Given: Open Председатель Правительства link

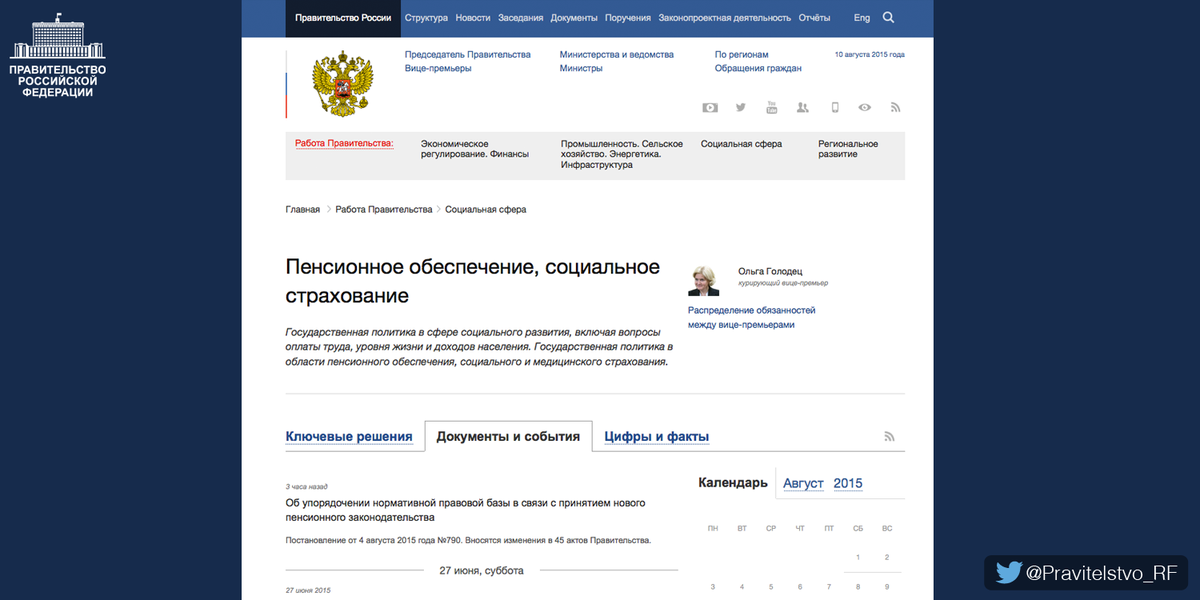Looking at the screenshot, I should (x=468, y=55).
